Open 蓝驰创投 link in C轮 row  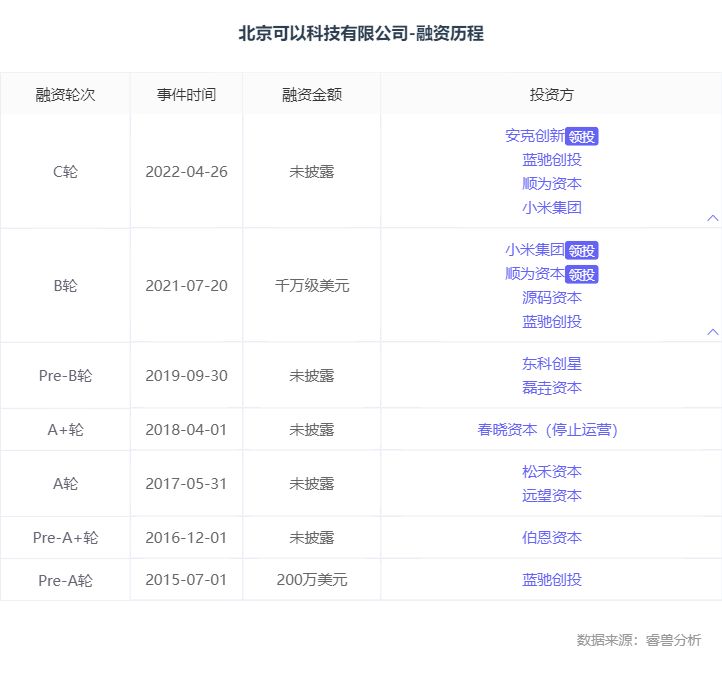click(x=552, y=160)
